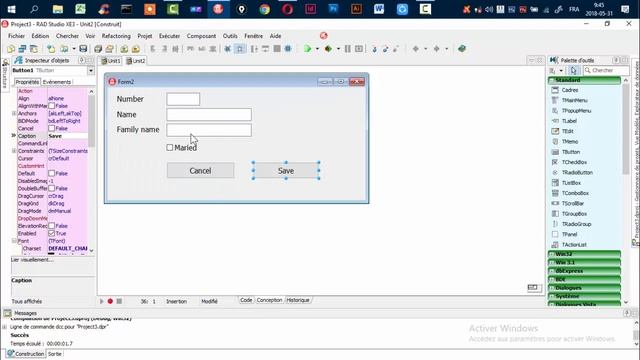Select the TMainMenu component in palette

574,100
